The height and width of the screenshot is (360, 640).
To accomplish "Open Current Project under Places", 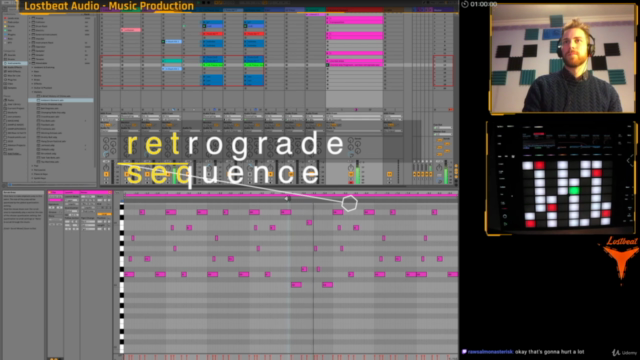I will click(15, 109).
